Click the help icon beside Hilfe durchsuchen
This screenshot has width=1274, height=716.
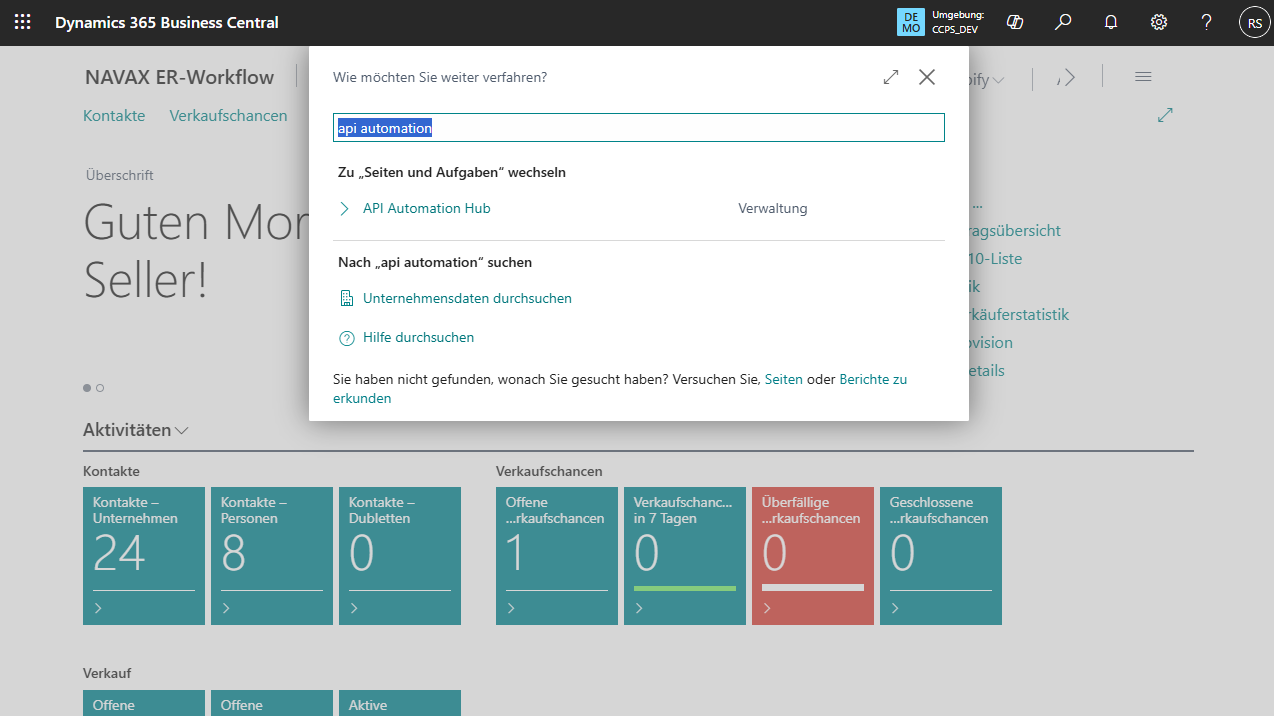pyautogui.click(x=347, y=338)
